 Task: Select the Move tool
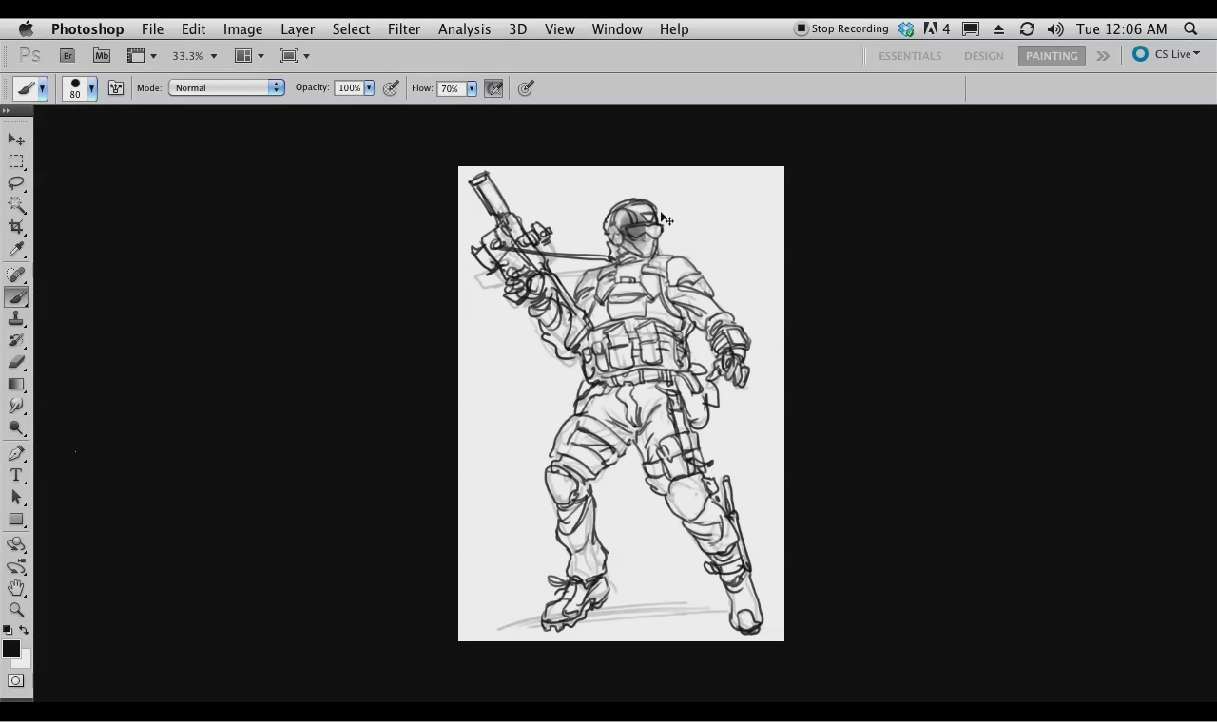click(x=16, y=140)
